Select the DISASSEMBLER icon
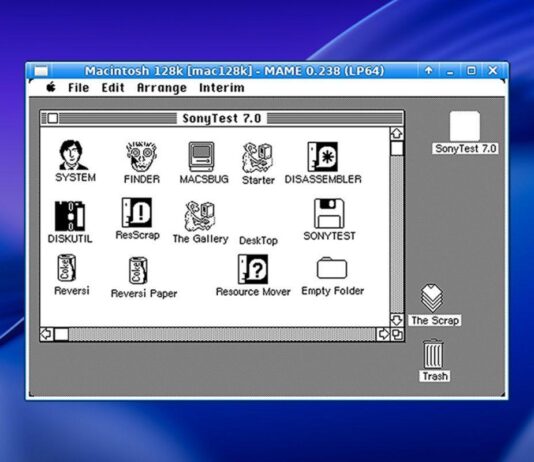Viewport: 534px width, 462px height. (323, 157)
